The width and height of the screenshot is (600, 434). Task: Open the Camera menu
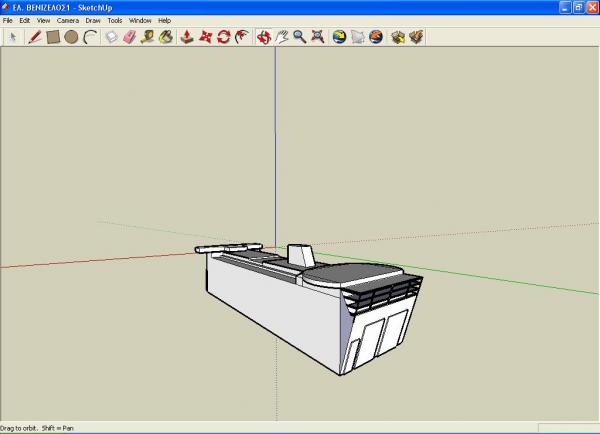[68, 20]
